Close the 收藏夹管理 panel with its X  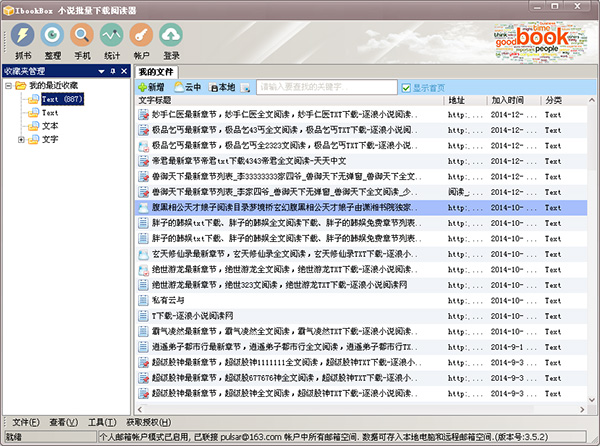(124, 71)
